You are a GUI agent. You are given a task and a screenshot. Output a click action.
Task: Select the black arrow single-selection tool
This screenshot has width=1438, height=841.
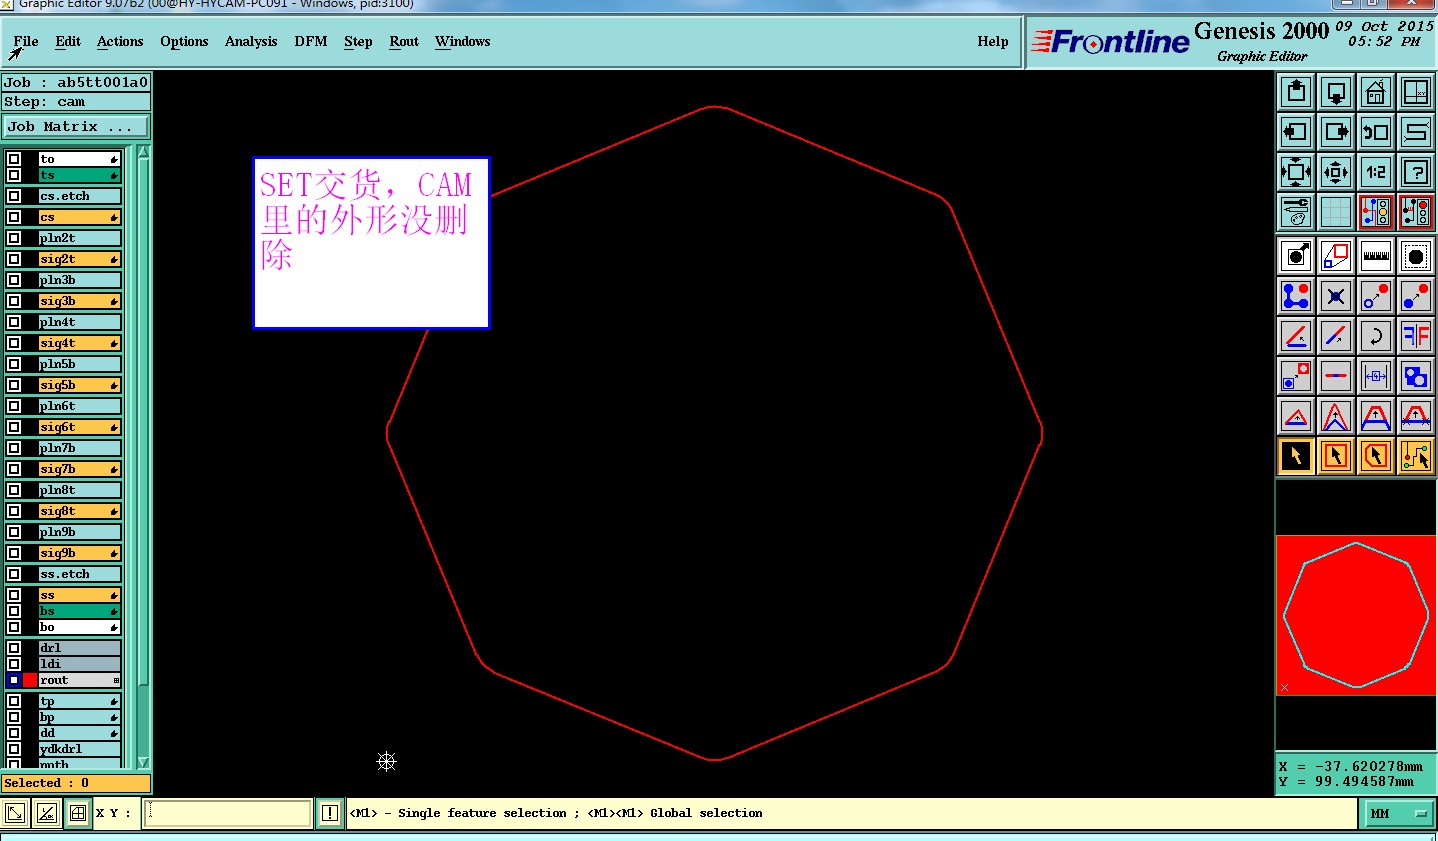coord(1296,456)
